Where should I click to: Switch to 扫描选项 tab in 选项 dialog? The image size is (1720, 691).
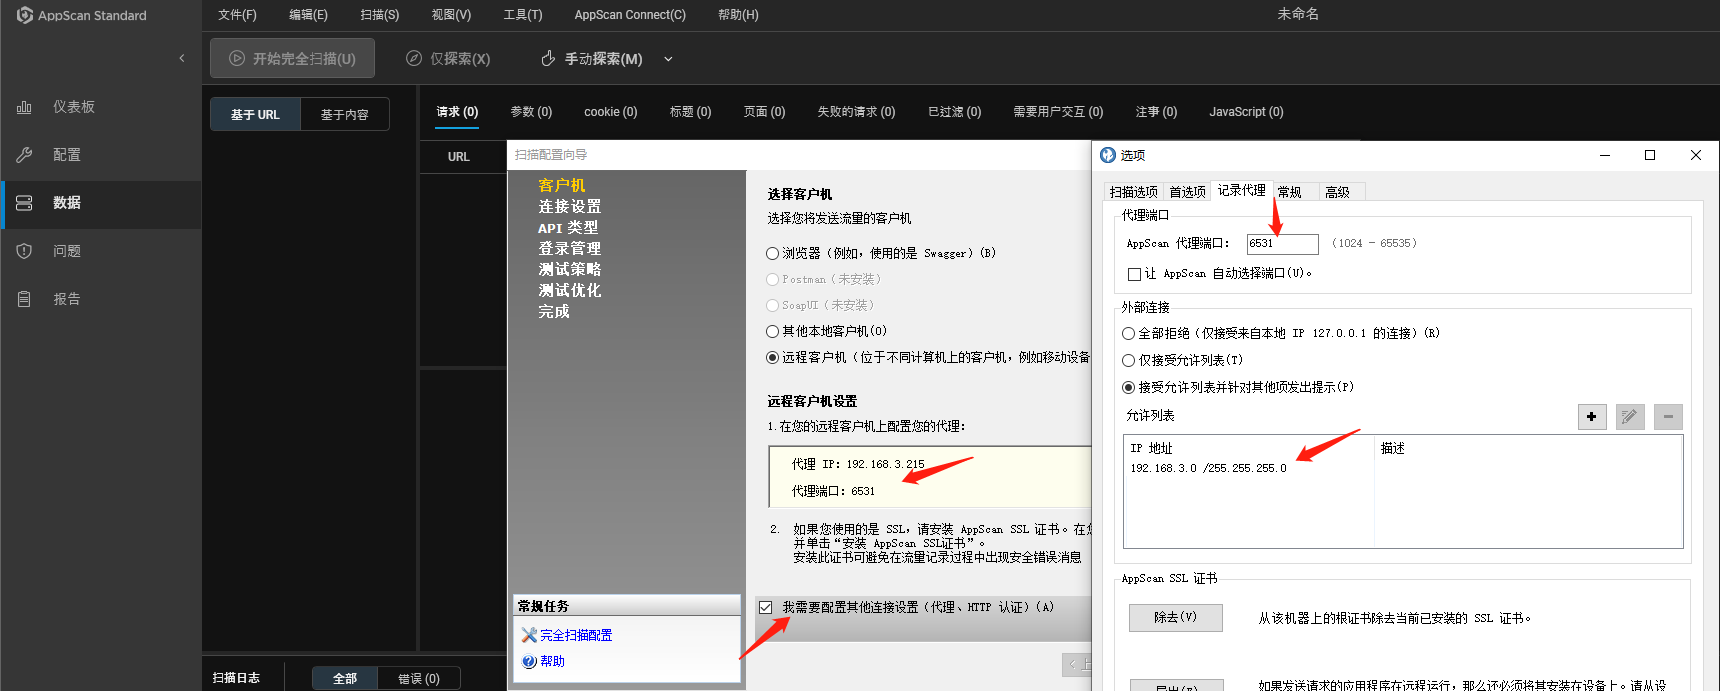coord(1134,192)
